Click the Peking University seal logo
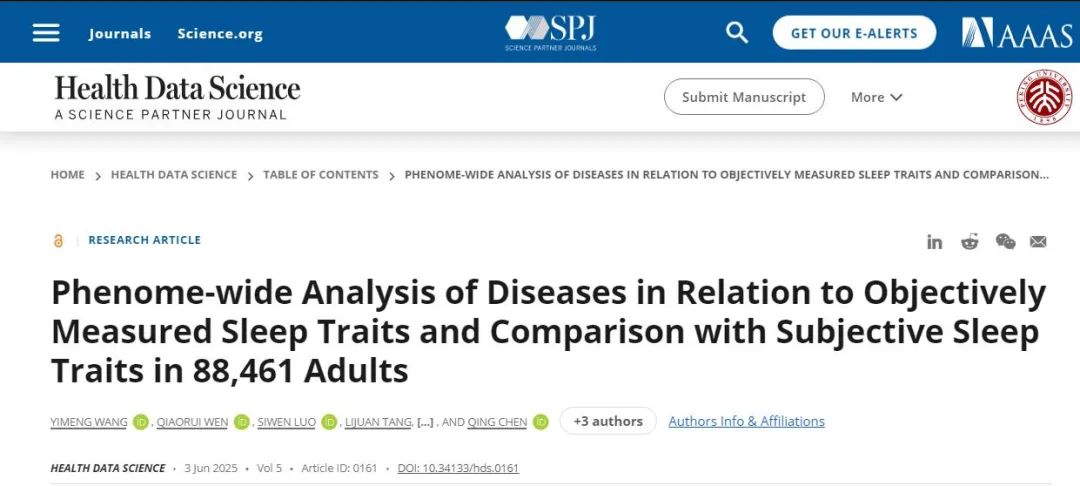Image resolution: width=1080 pixels, height=486 pixels. tap(1044, 98)
